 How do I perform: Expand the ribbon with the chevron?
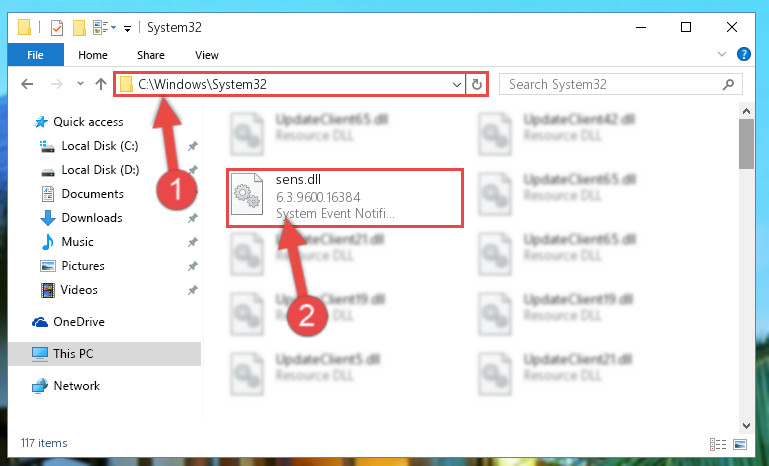click(x=722, y=54)
